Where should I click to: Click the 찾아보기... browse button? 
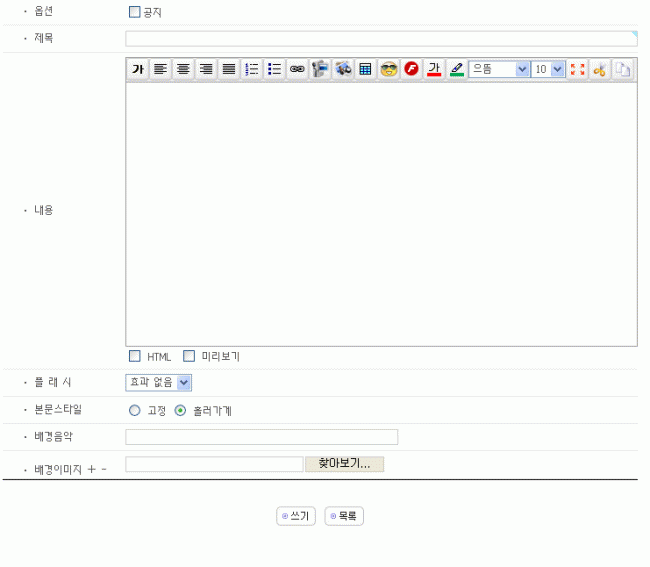[x=344, y=464]
